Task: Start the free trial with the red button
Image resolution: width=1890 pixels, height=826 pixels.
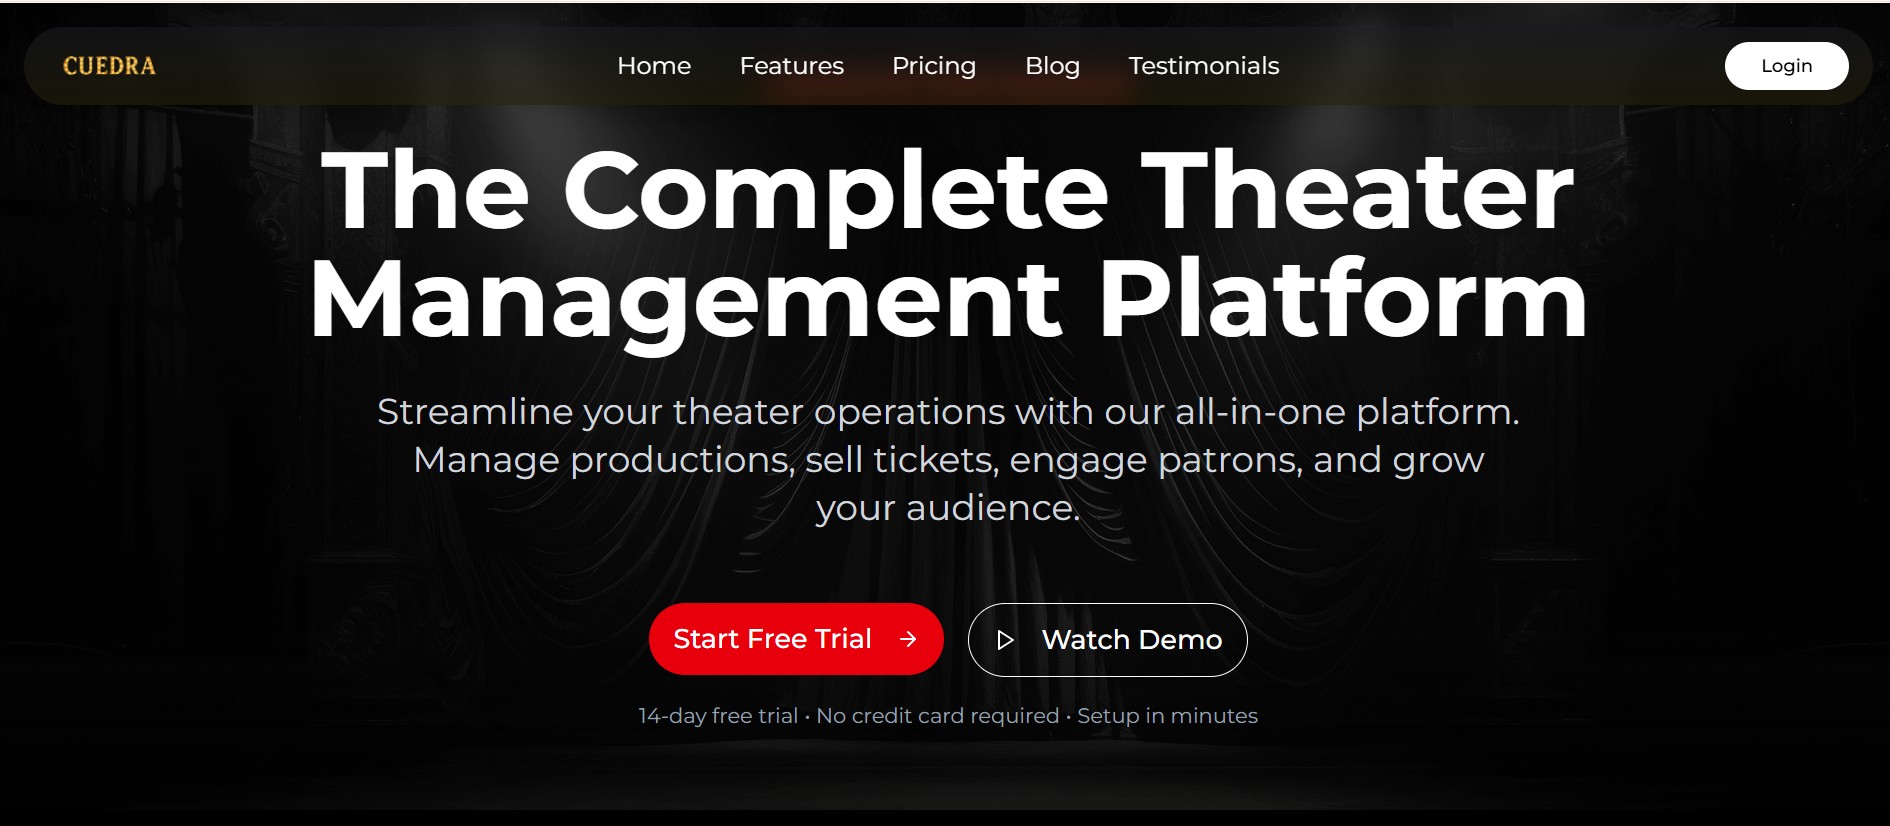Action: coord(796,639)
